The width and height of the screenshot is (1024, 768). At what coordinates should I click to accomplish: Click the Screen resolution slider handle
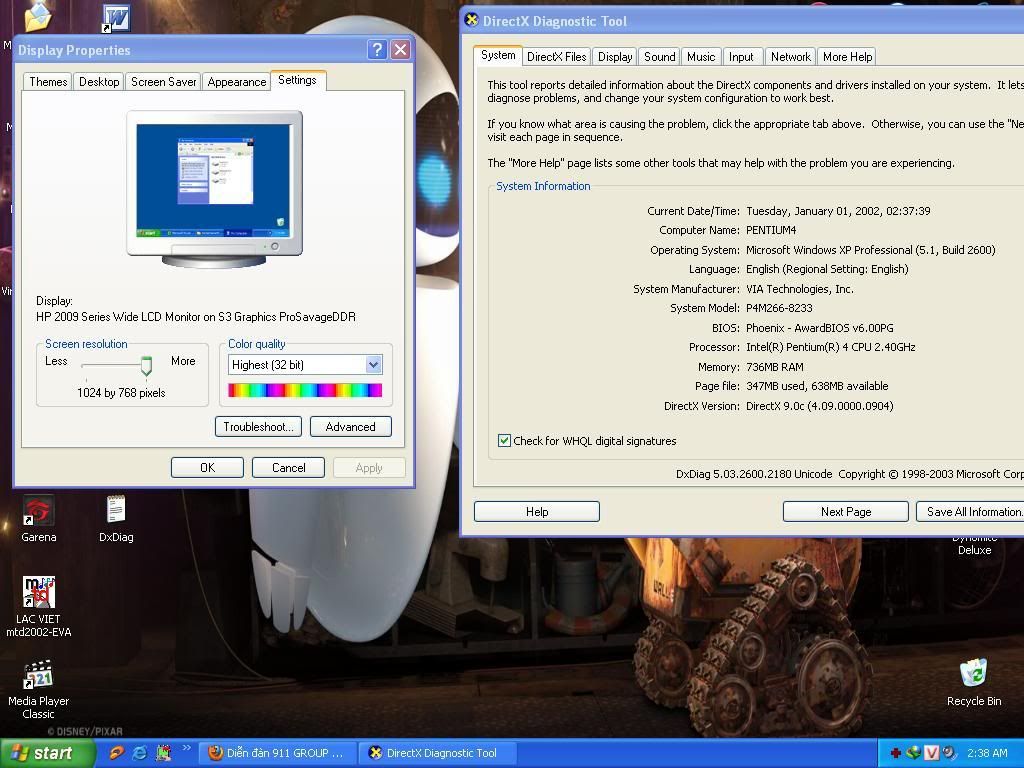[146, 366]
